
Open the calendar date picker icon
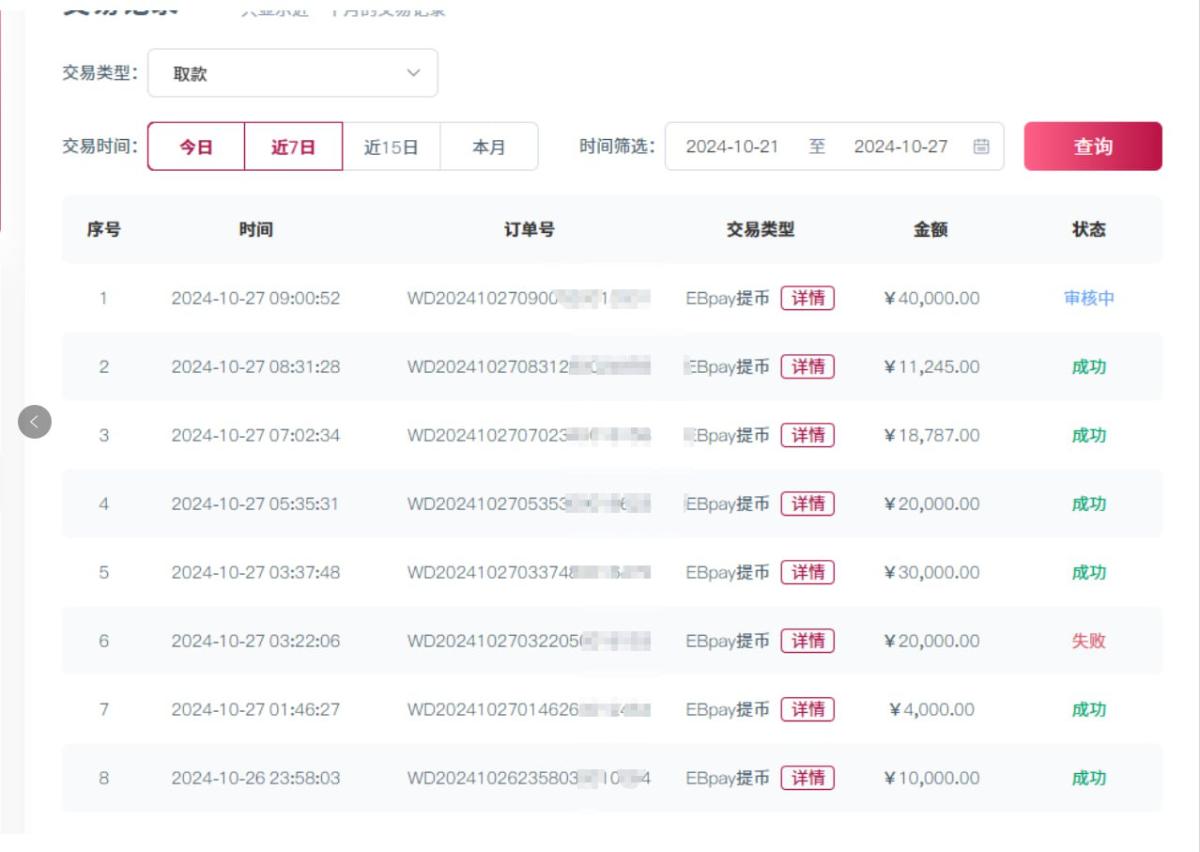click(x=978, y=146)
